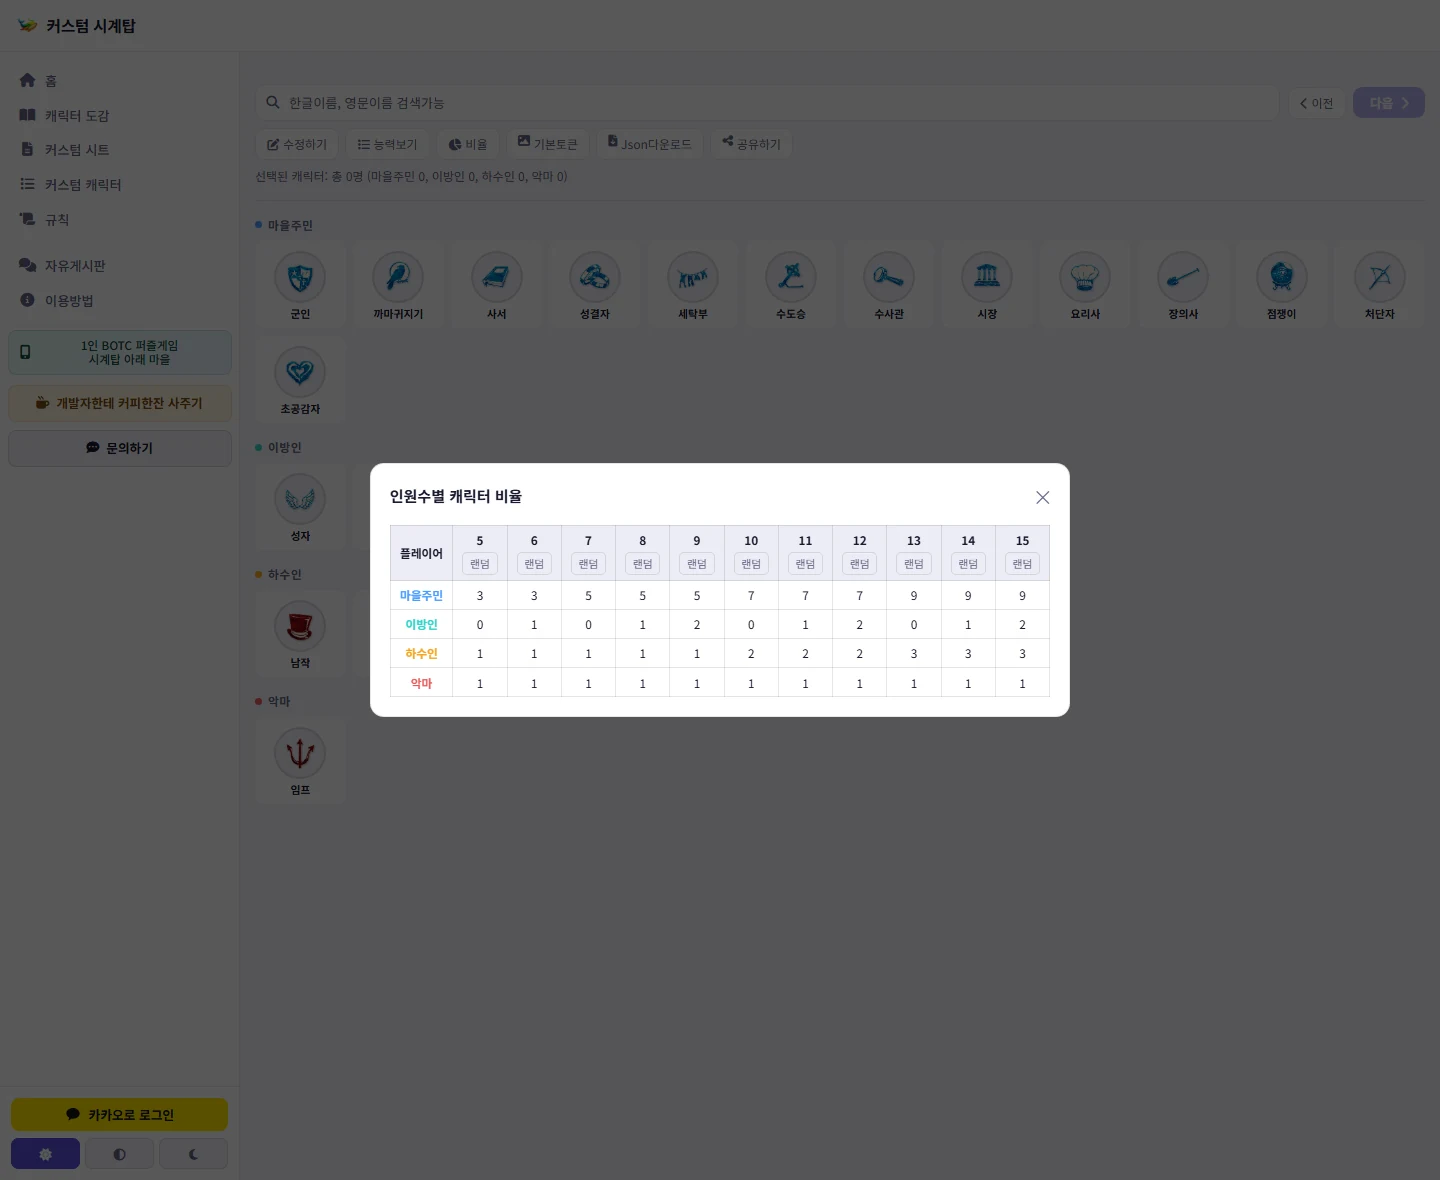This screenshot has height=1180, width=1440.
Task: Open 커스텀 캐릭터 in the sidebar
Action: click(120, 185)
